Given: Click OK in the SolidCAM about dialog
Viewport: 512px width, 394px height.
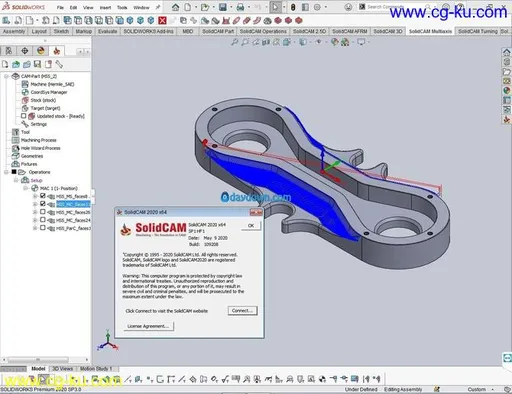Looking at the screenshot, I should pos(251,226).
